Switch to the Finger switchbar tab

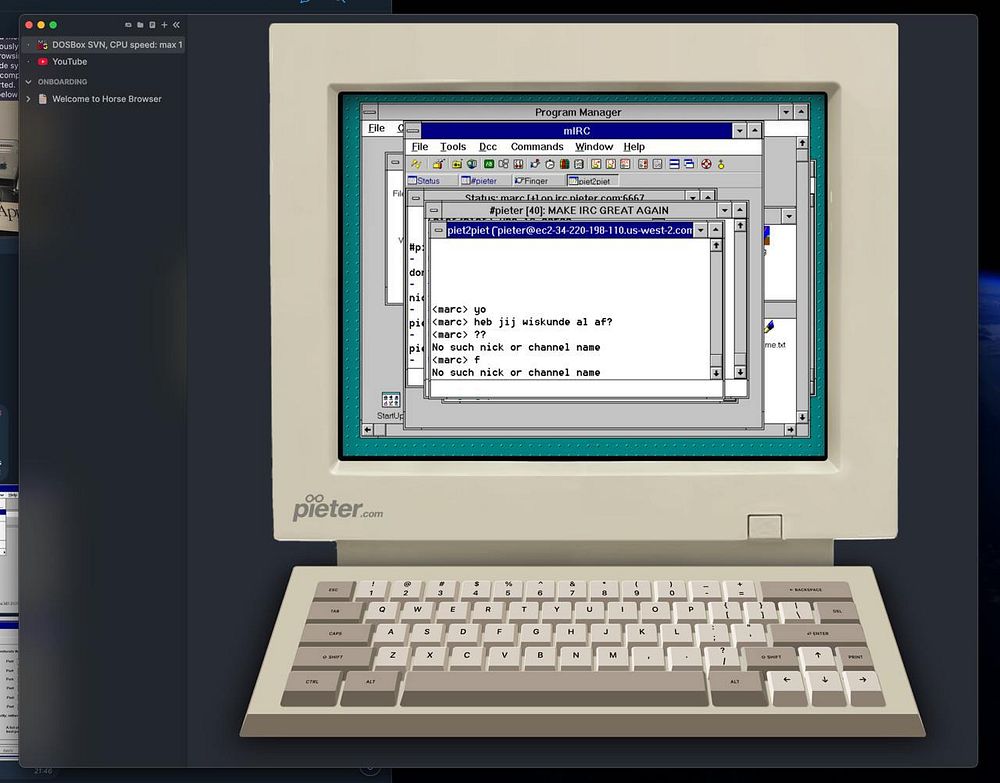(x=538, y=180)
